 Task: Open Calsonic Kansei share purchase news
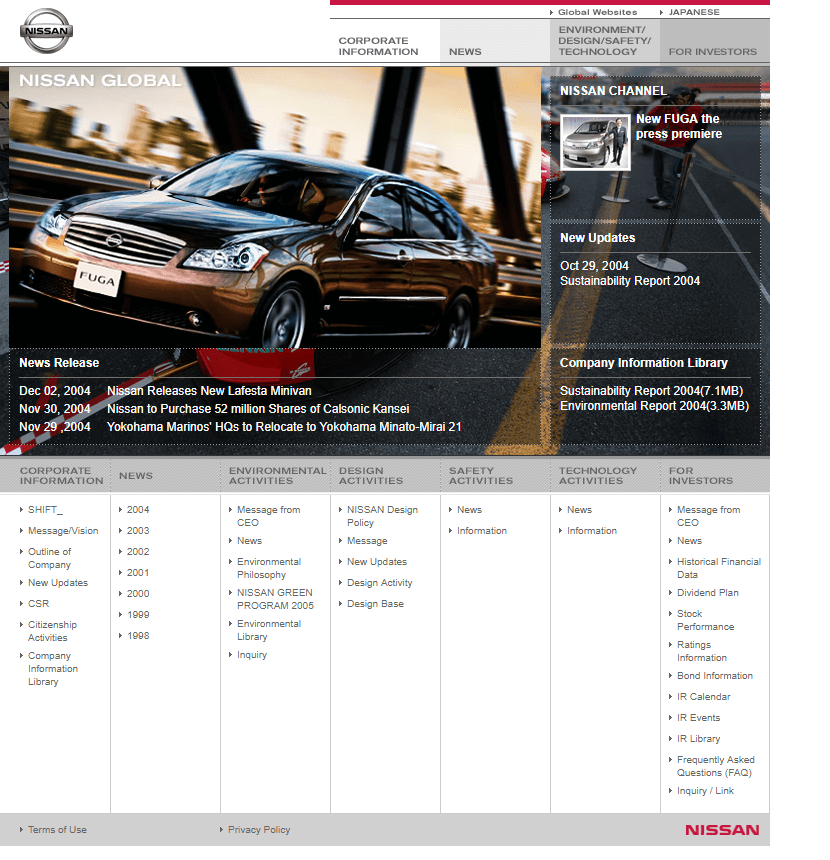258,409
